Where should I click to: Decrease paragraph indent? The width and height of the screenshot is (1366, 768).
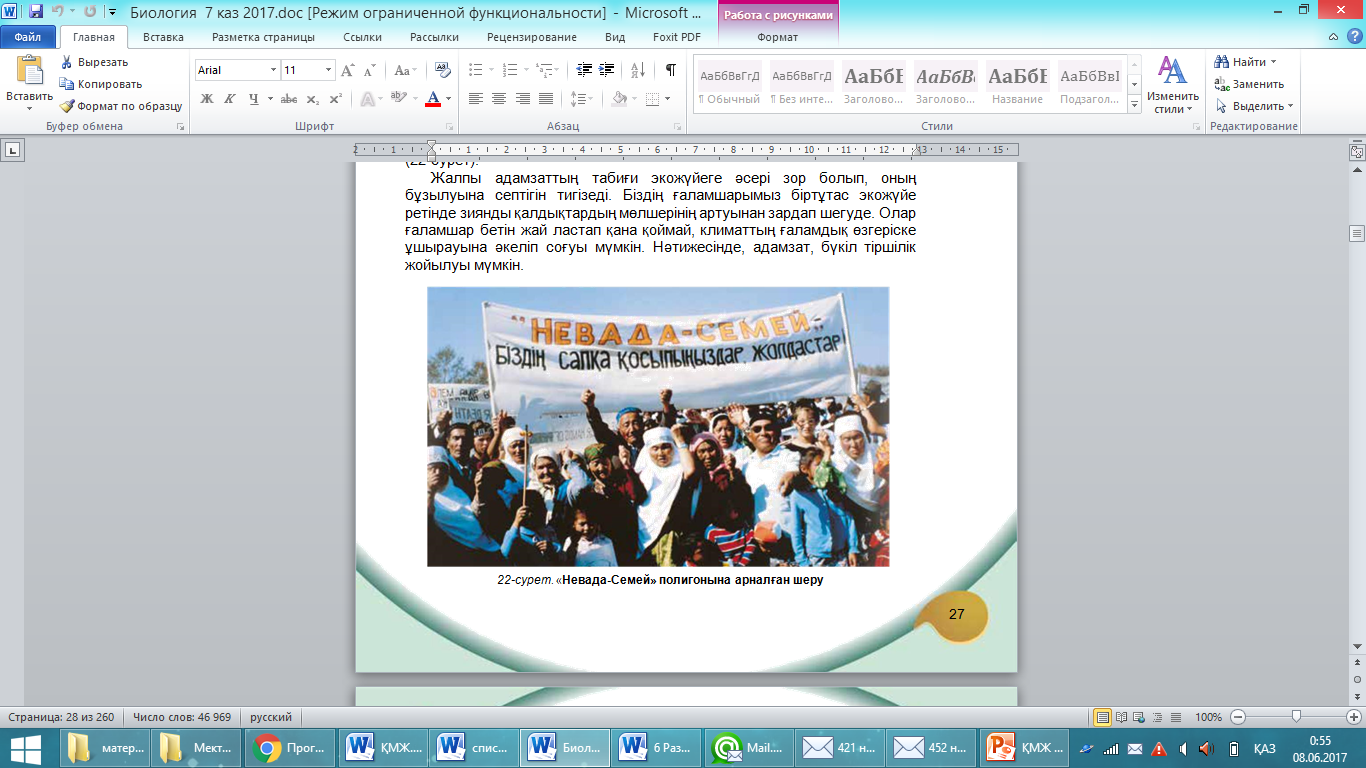pos(585,70)
